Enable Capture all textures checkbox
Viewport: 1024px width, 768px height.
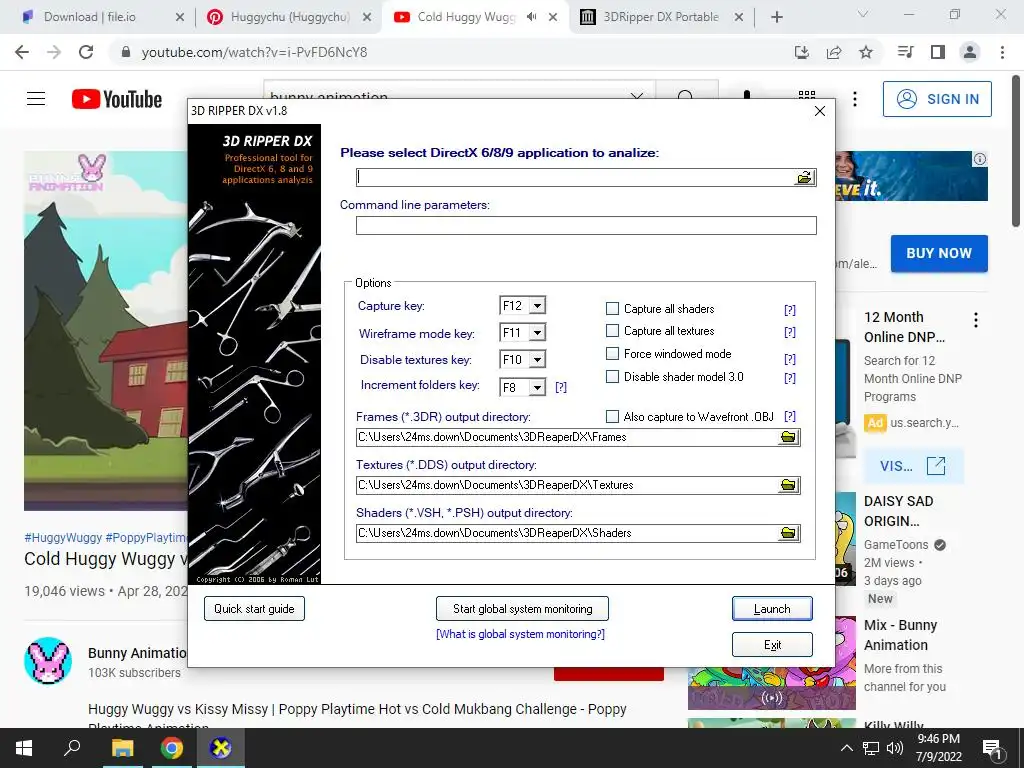(612, 330)
